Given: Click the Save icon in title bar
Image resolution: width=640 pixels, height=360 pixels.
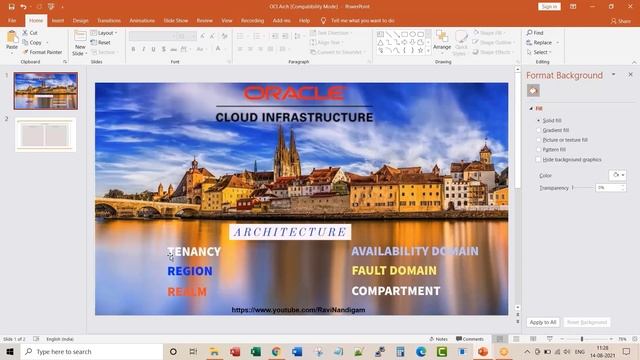Looking at the screenshot, I should click(x=11, y=7).
